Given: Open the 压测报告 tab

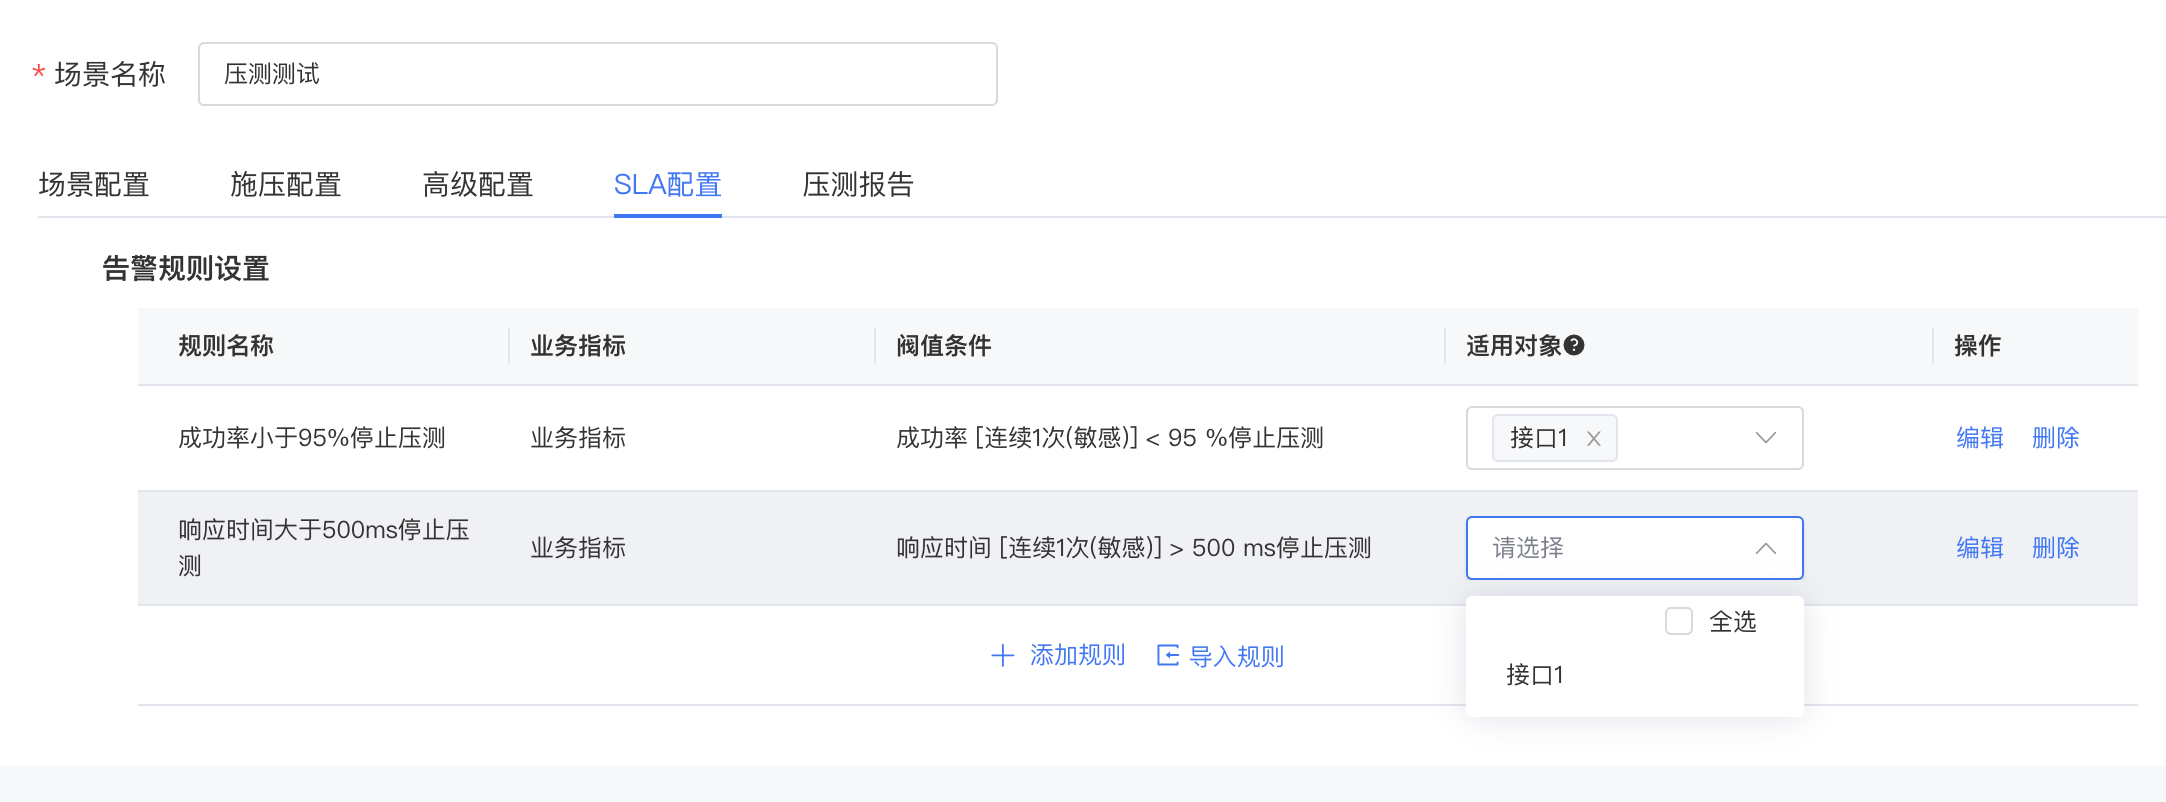Looking at the screenshot, I should click(858, 185).
